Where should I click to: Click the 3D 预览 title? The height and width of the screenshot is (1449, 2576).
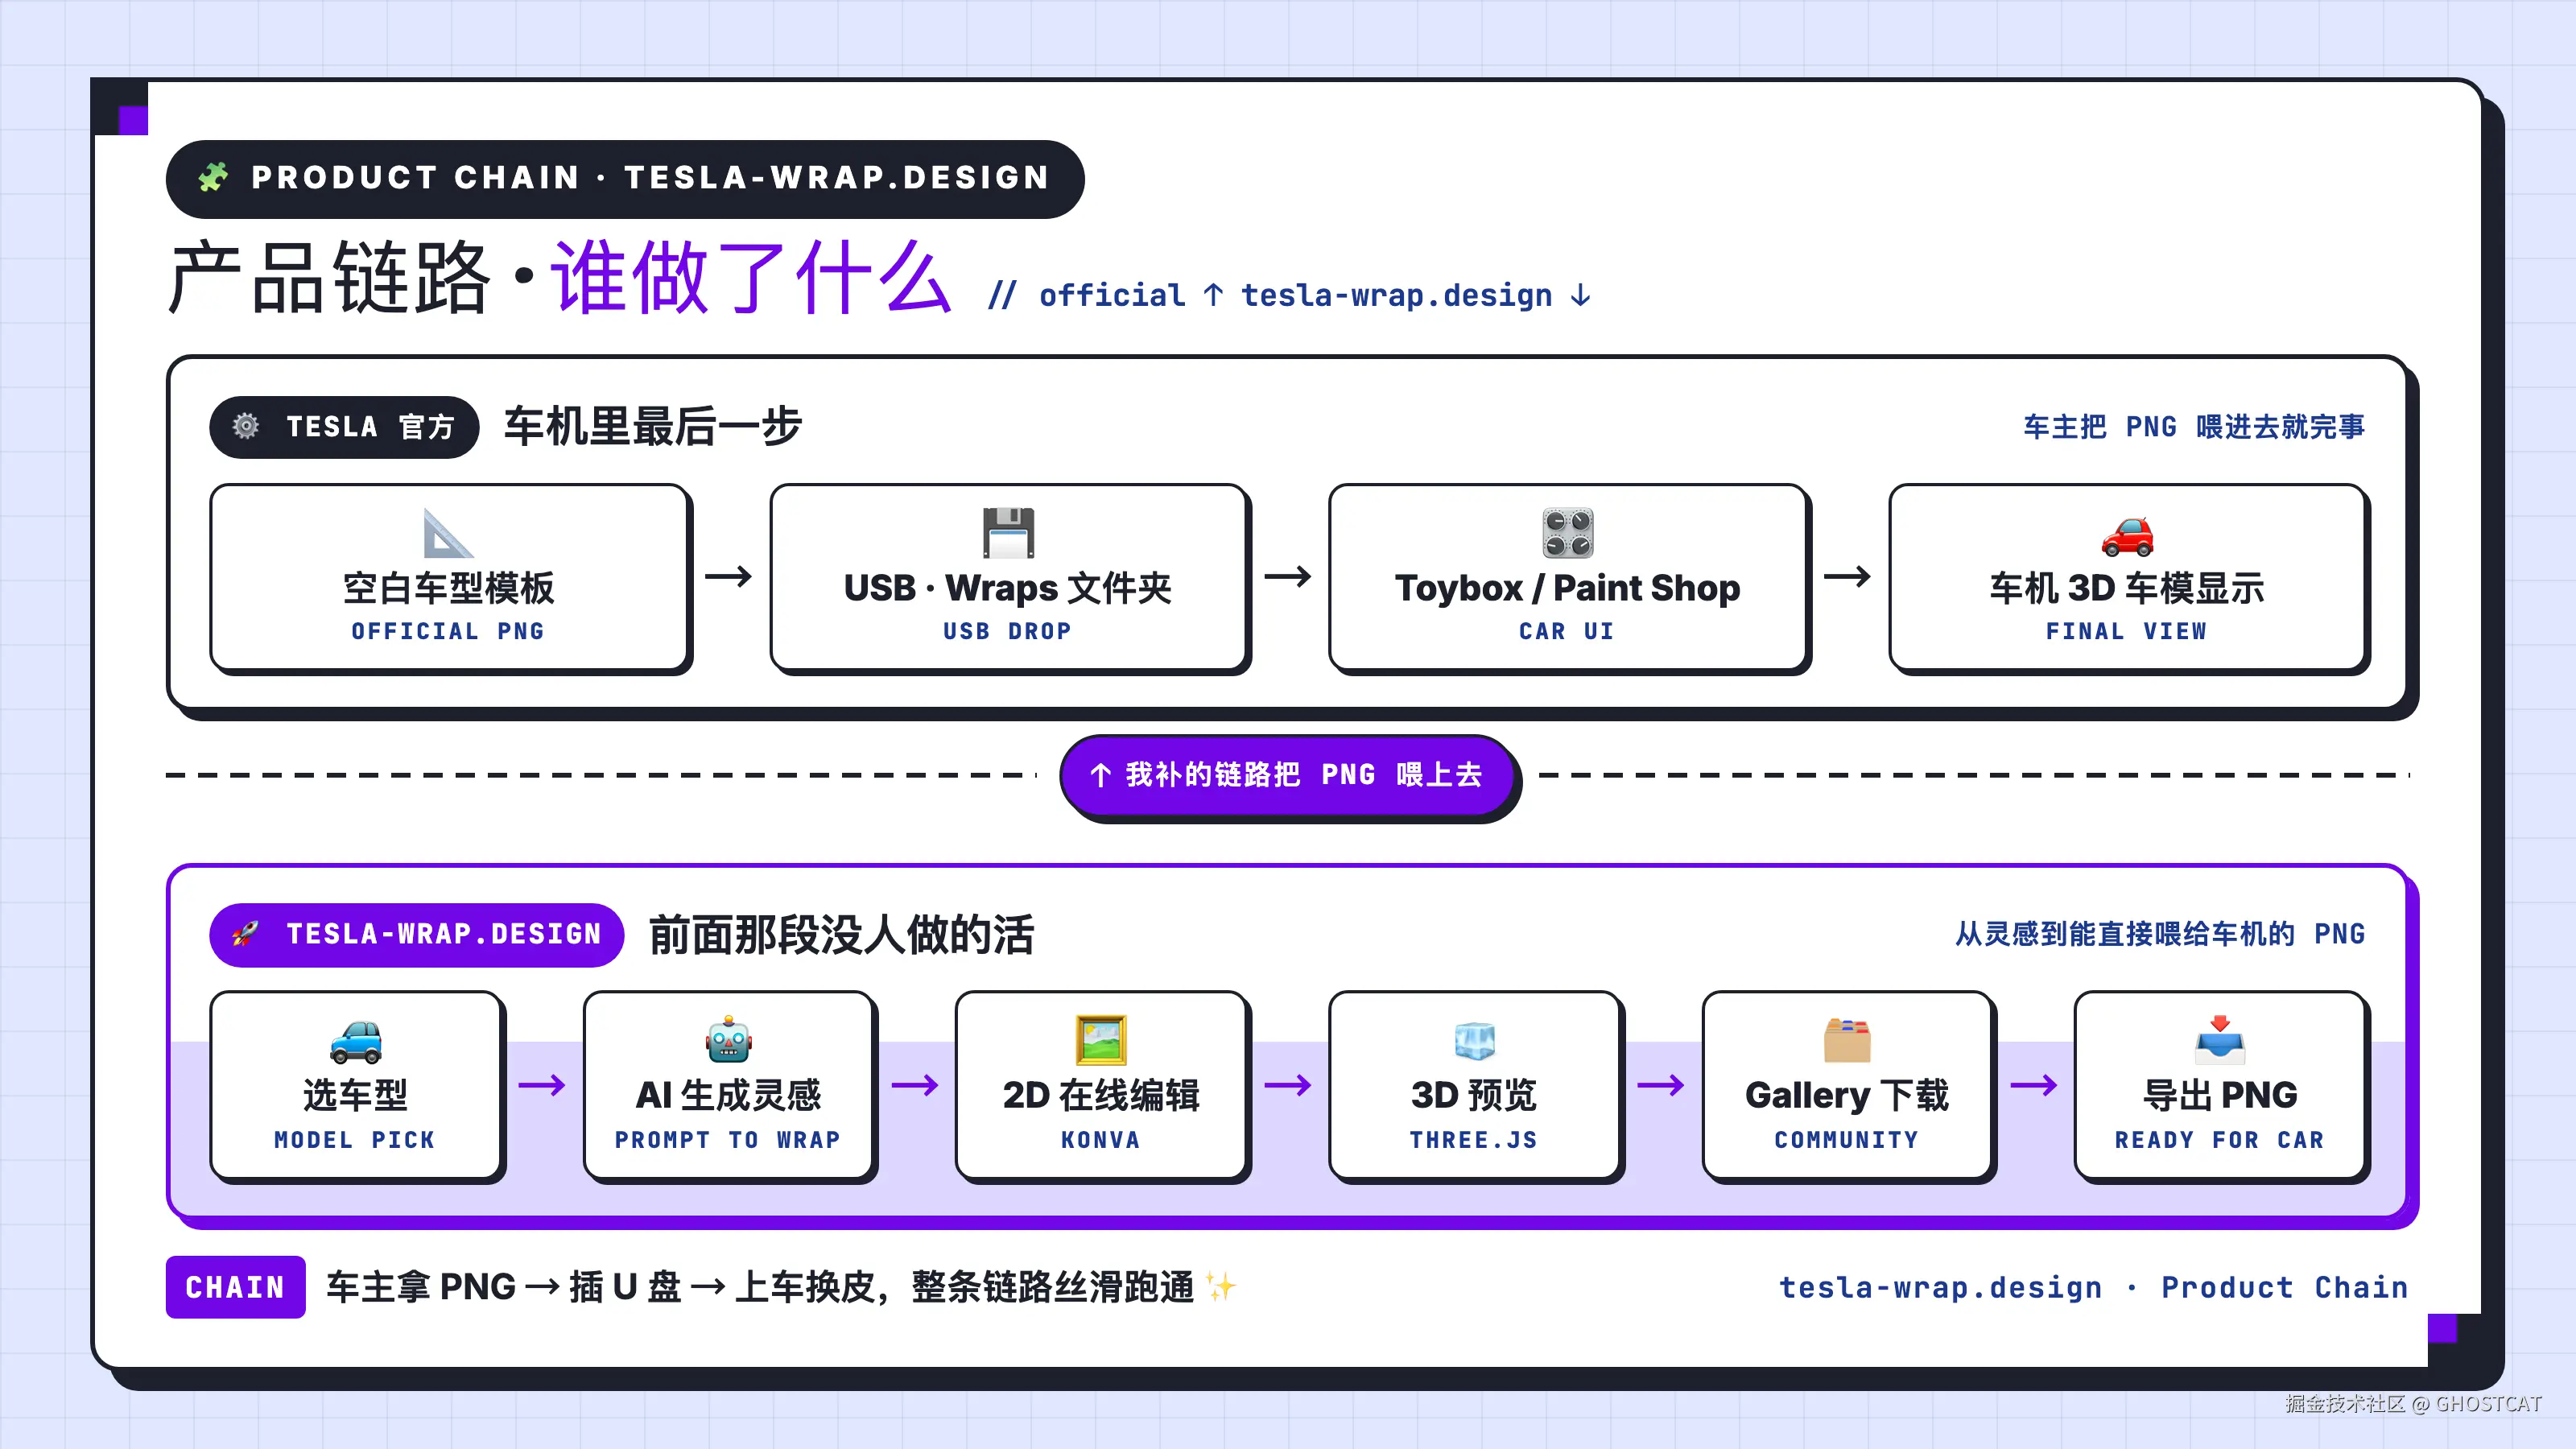coord(1474,1096)
